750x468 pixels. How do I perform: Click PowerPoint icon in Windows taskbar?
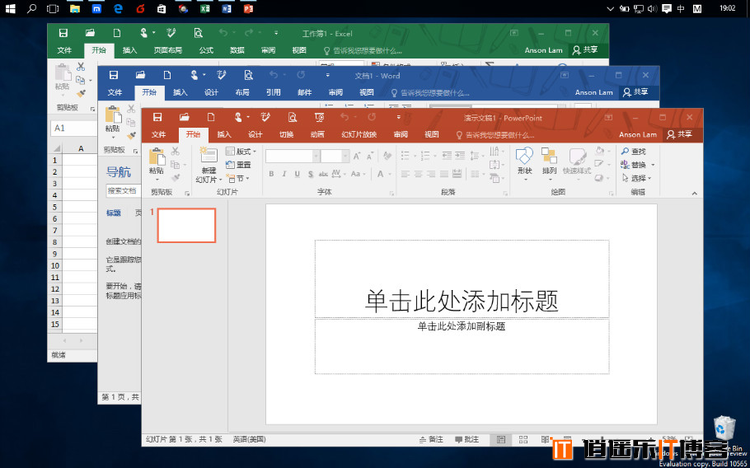[x=248, y=8]
